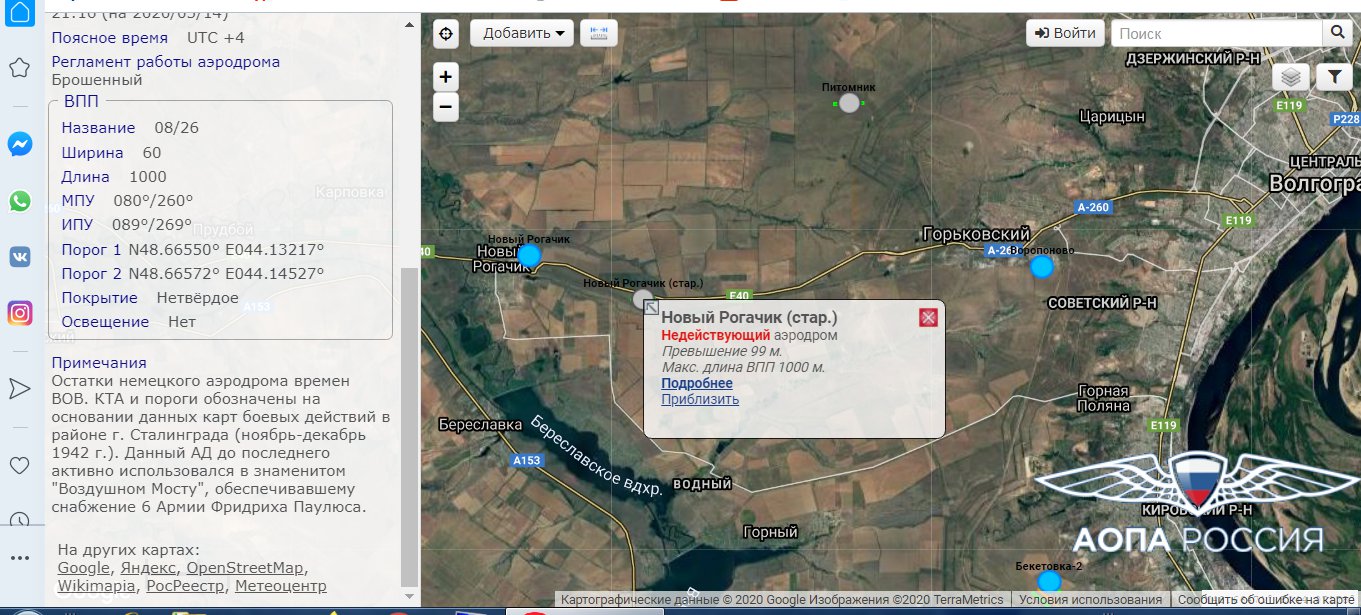Select the grey Новый Рогачик (стар.) marker
This screenshot has height=615, width=1361.
(642, 299)
